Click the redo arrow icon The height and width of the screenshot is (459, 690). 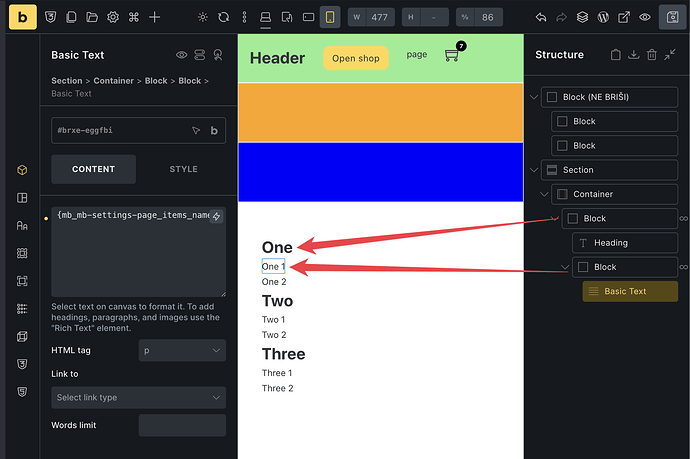click(x=562, y=17)
